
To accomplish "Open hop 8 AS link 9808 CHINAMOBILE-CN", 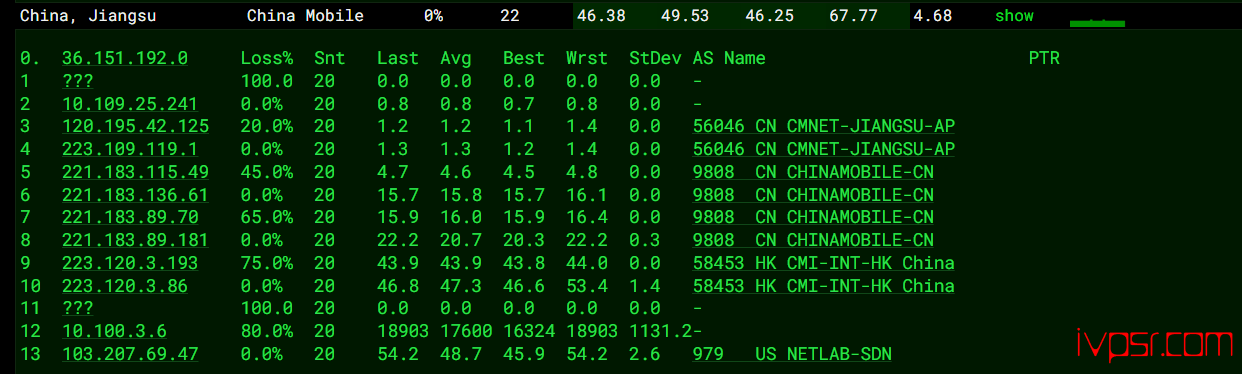I will [813, 240].
